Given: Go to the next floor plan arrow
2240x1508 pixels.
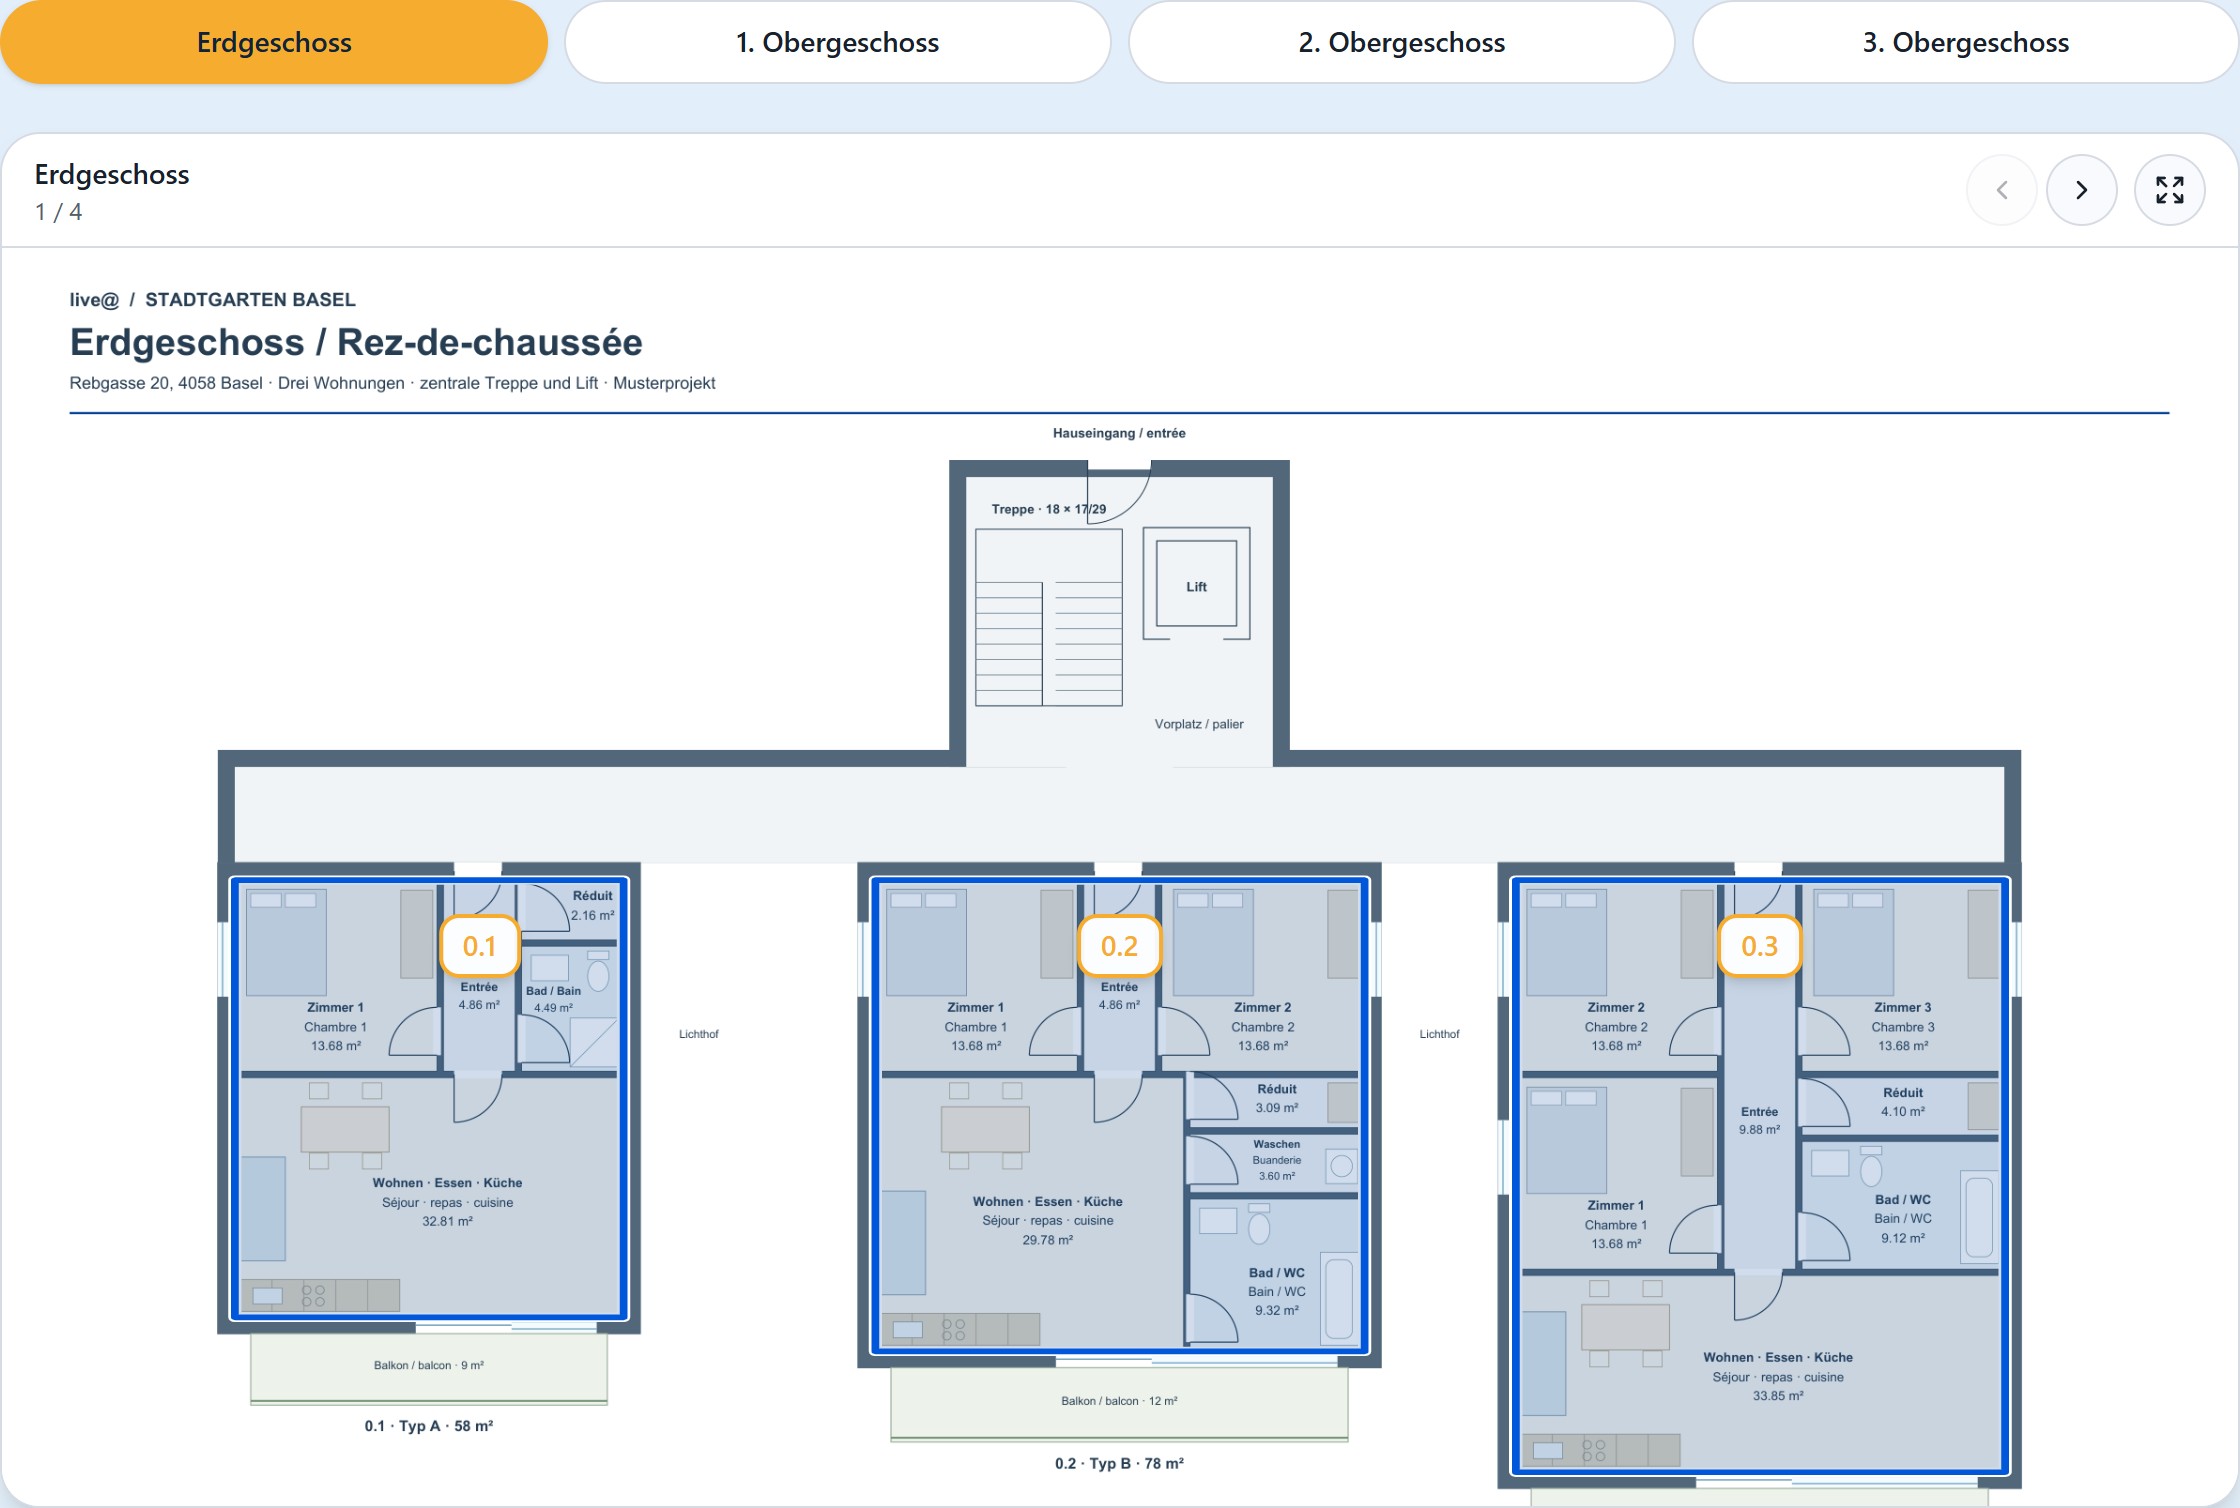Looking at the screenshot, I should click(x=2081, y=190).
